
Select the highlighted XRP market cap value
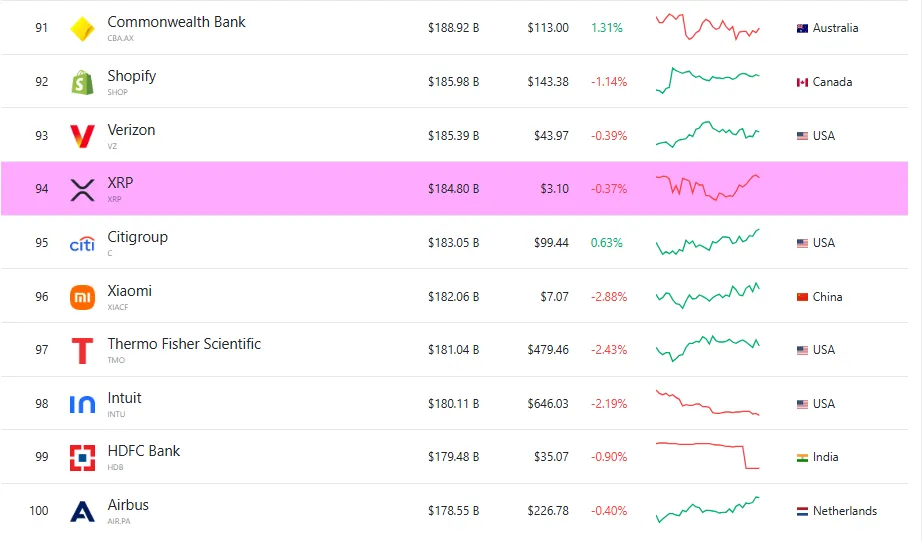click(453, 189)
